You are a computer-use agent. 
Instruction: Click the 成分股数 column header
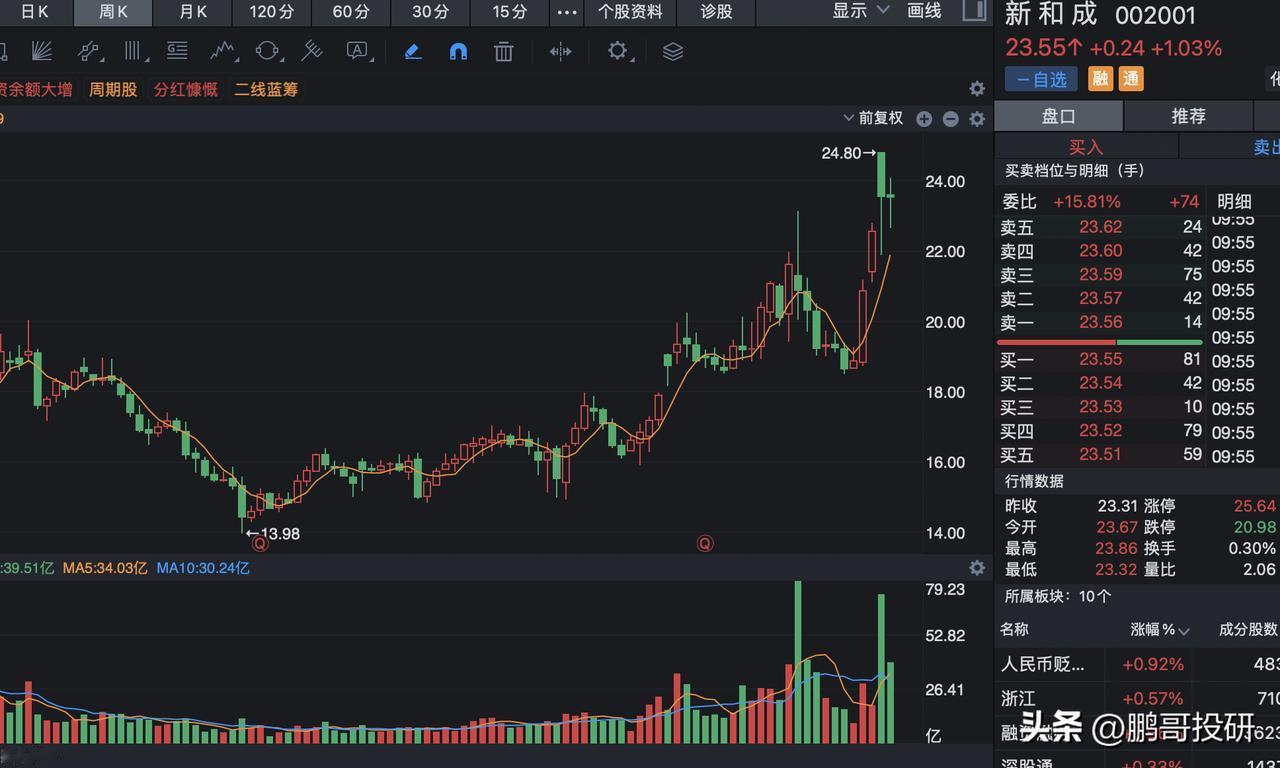[x=1248, y=629]
